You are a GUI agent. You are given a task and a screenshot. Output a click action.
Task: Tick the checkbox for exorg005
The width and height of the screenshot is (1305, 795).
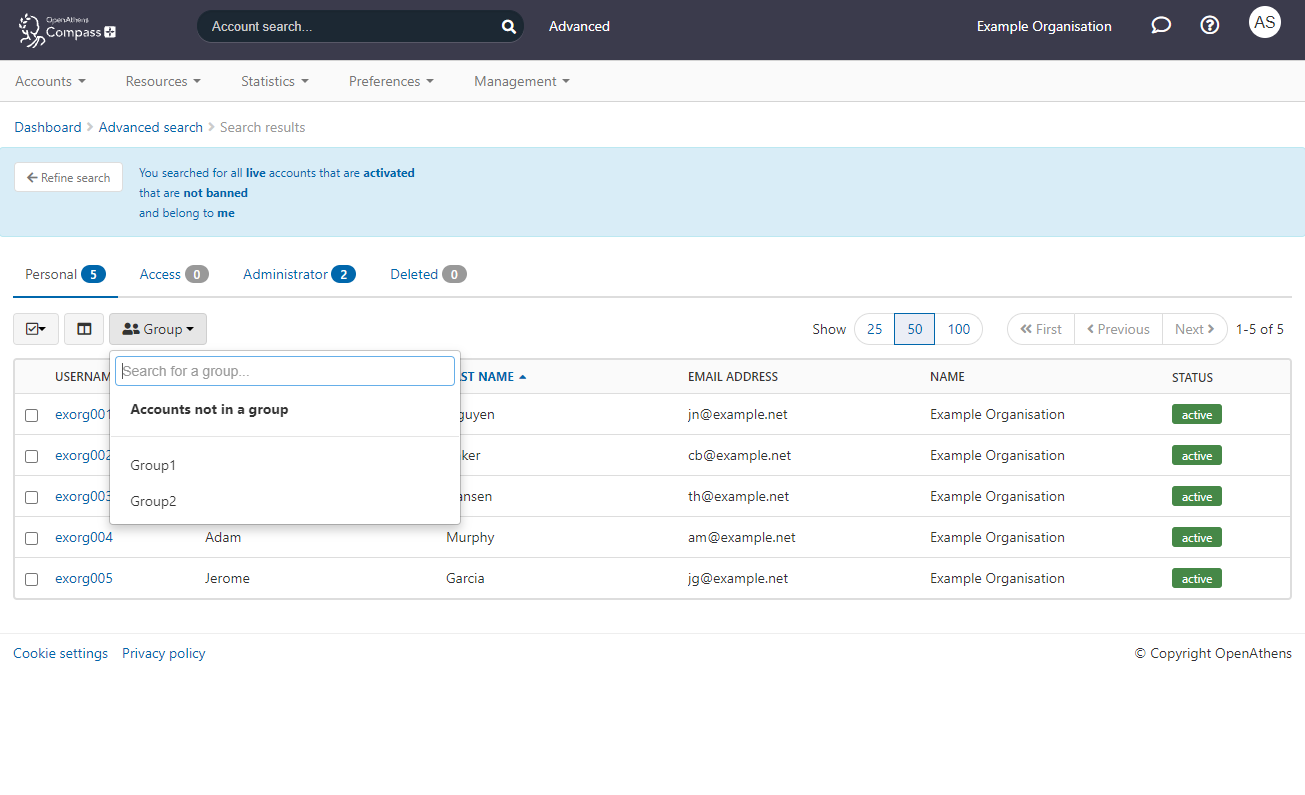click(x=32, y=579)
